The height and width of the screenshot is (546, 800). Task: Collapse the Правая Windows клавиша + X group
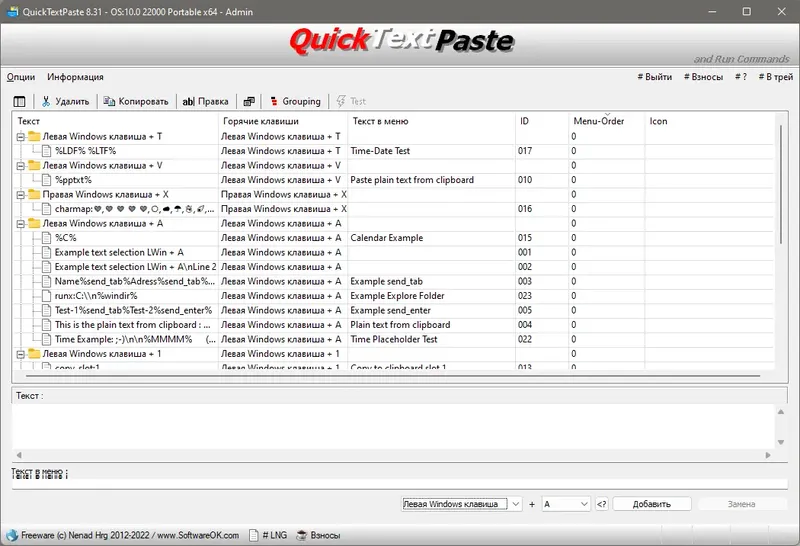pyautogui.click(x=20, y=195)
